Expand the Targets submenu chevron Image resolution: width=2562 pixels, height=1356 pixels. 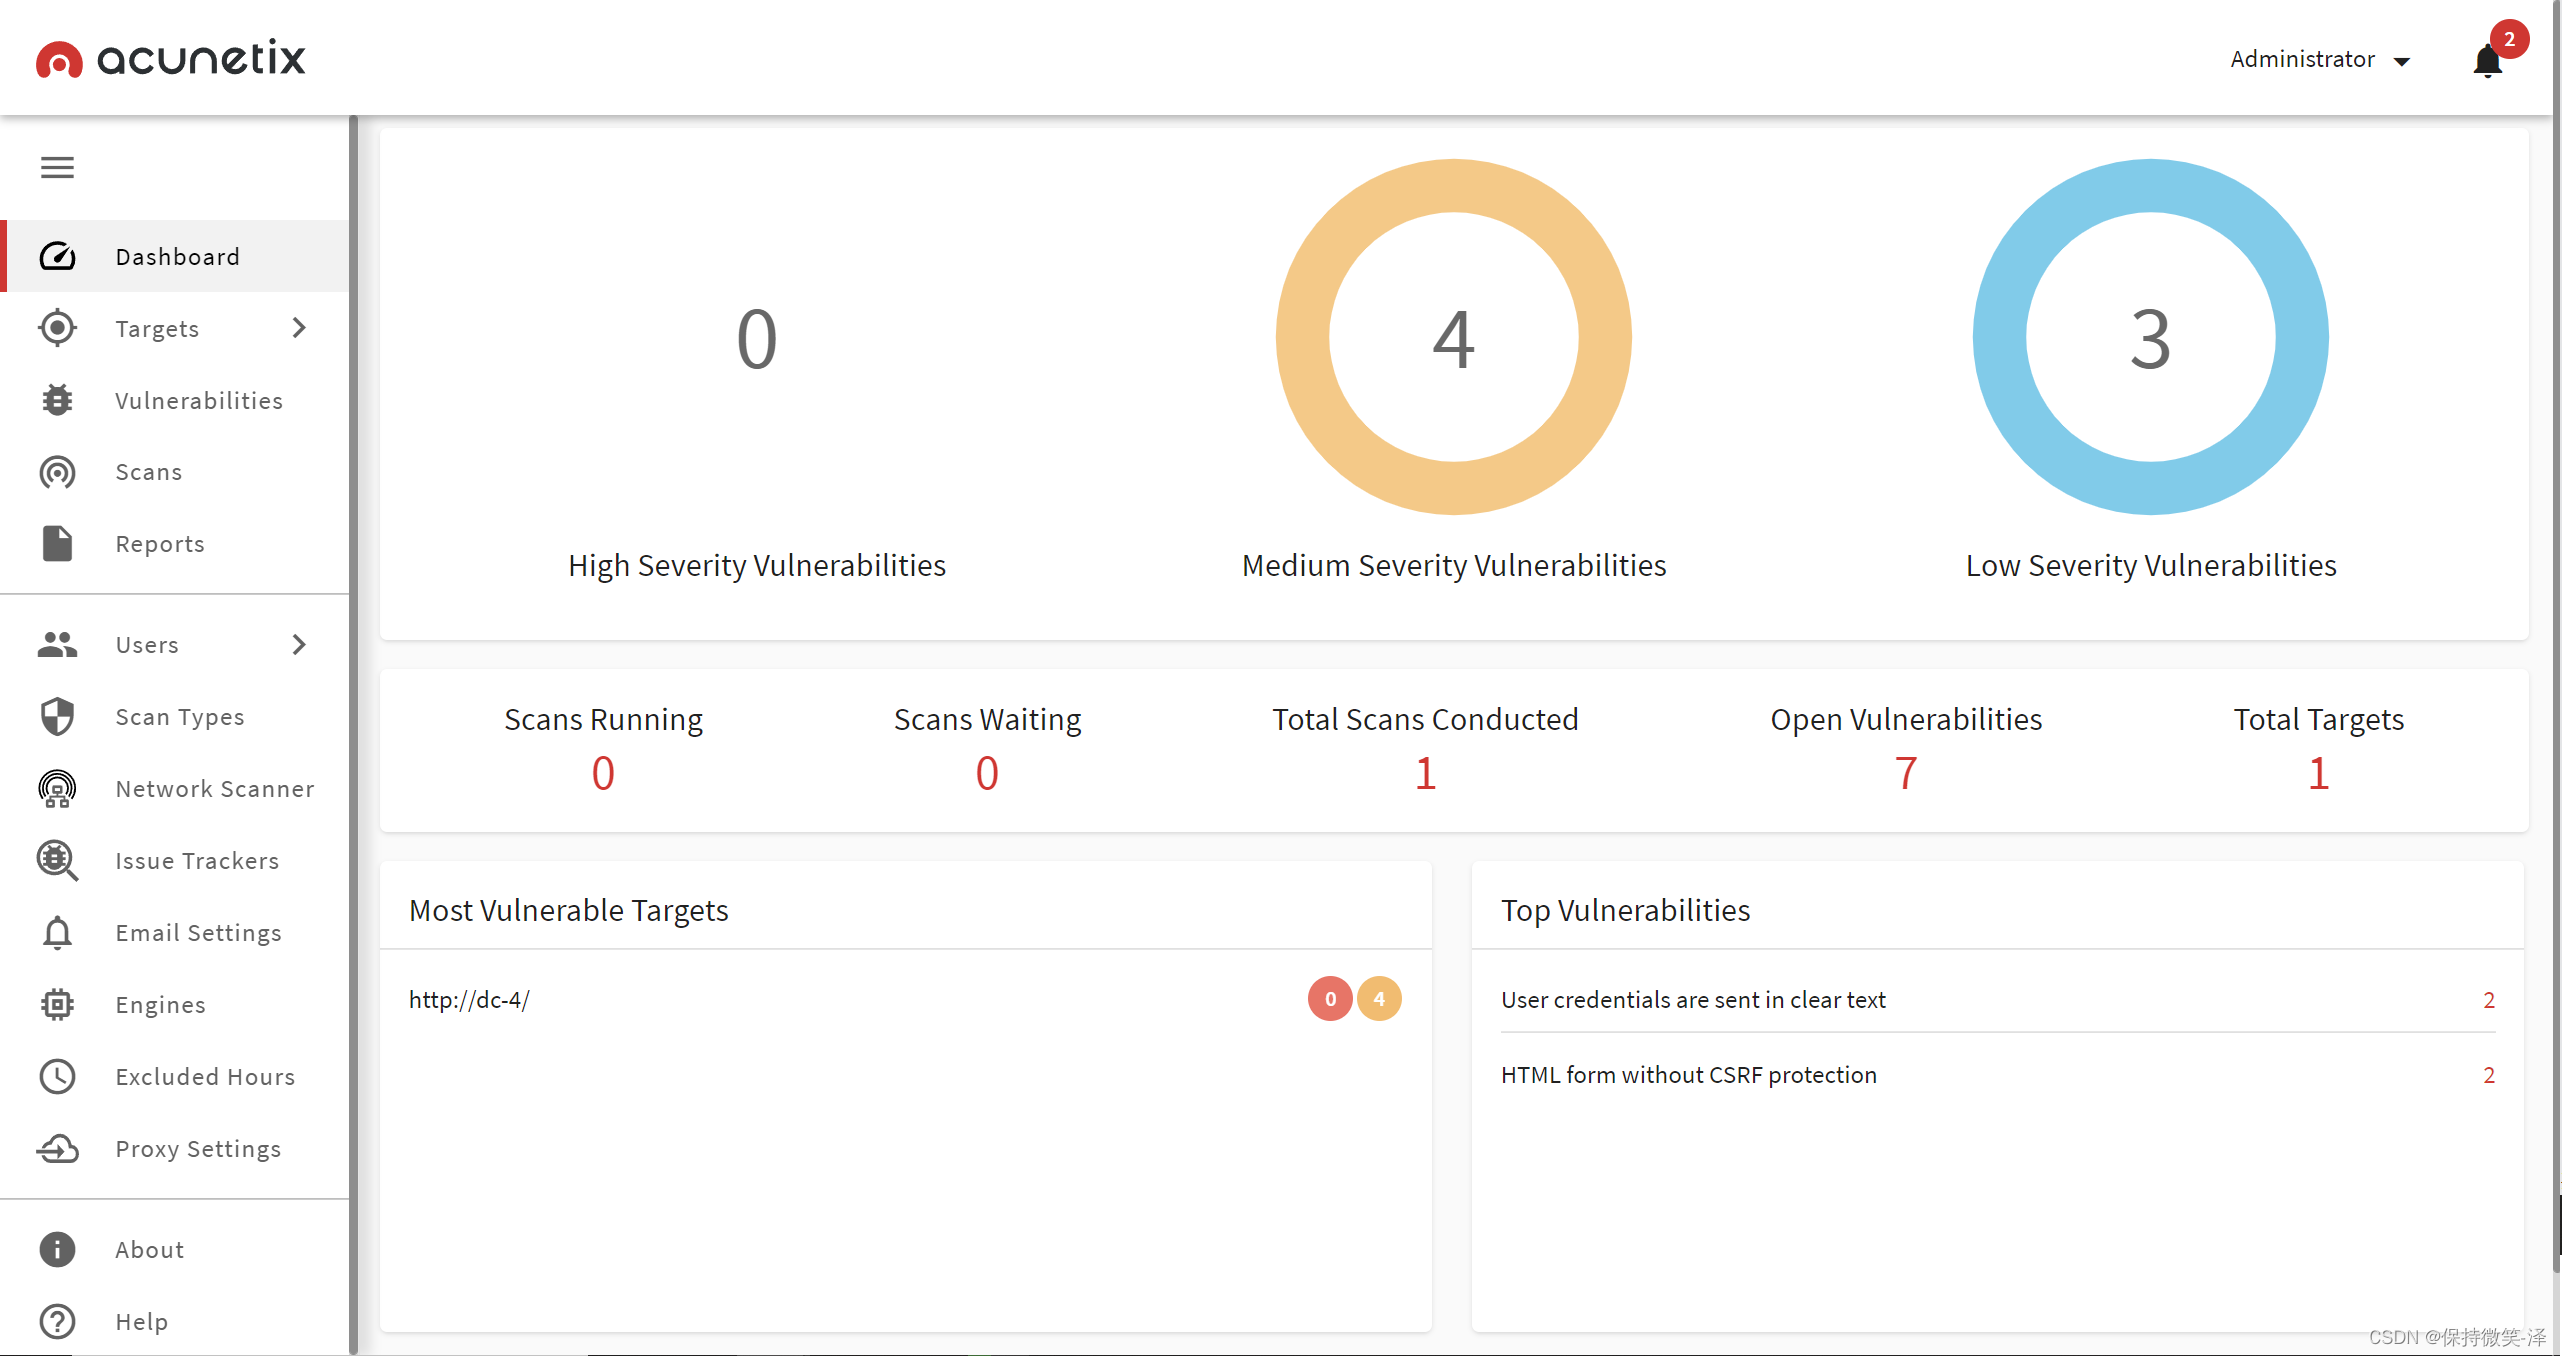[298, 328]
